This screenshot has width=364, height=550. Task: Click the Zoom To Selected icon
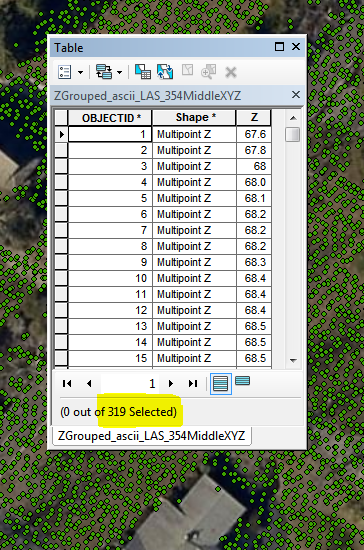[209, 72]
